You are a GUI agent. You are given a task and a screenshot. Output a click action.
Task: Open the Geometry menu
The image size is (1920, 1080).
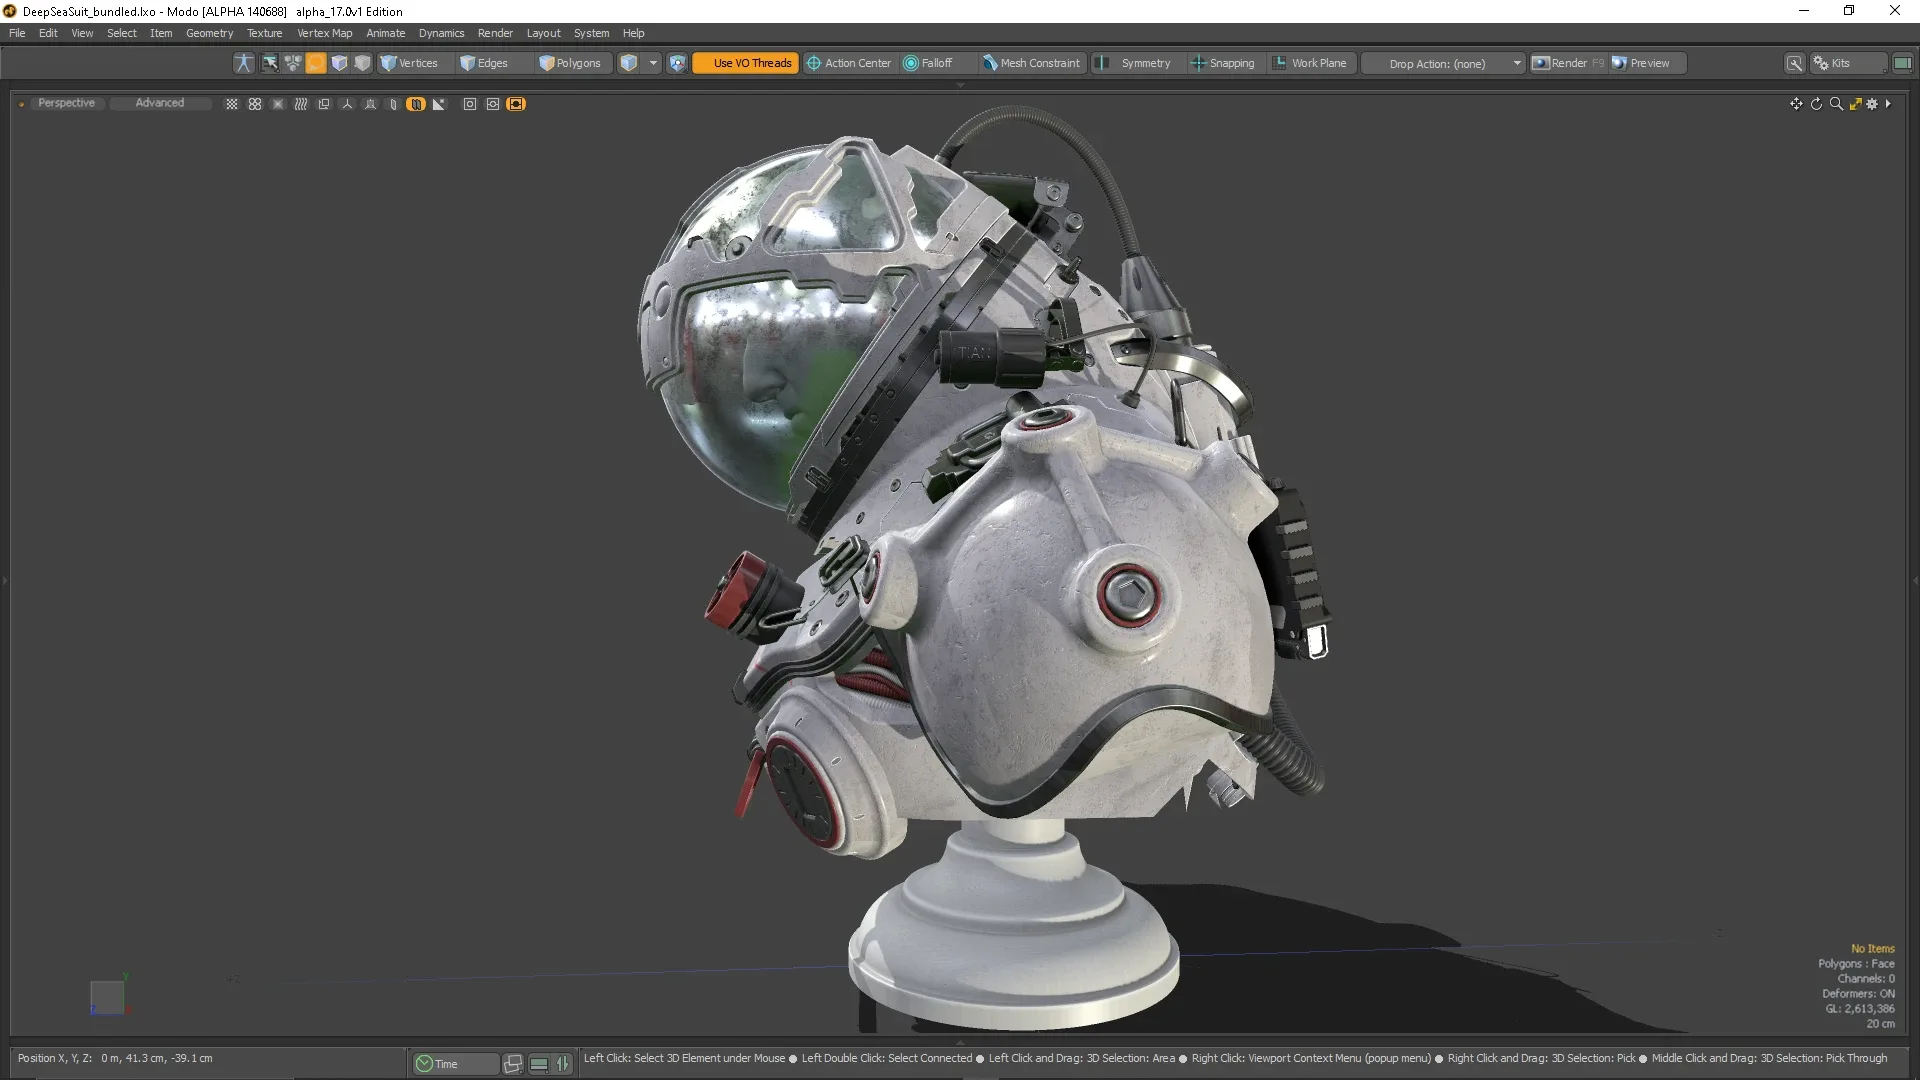click(x=209, y=33)
